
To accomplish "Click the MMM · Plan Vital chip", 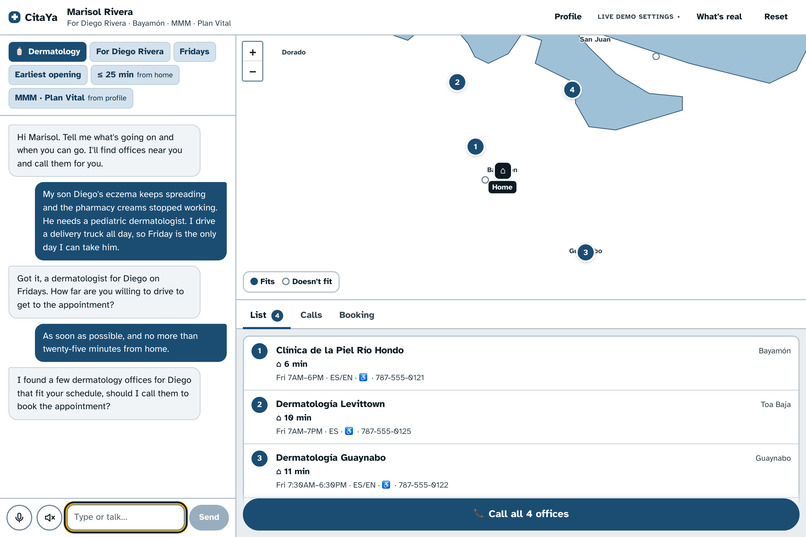I will [x=70, y=98].
